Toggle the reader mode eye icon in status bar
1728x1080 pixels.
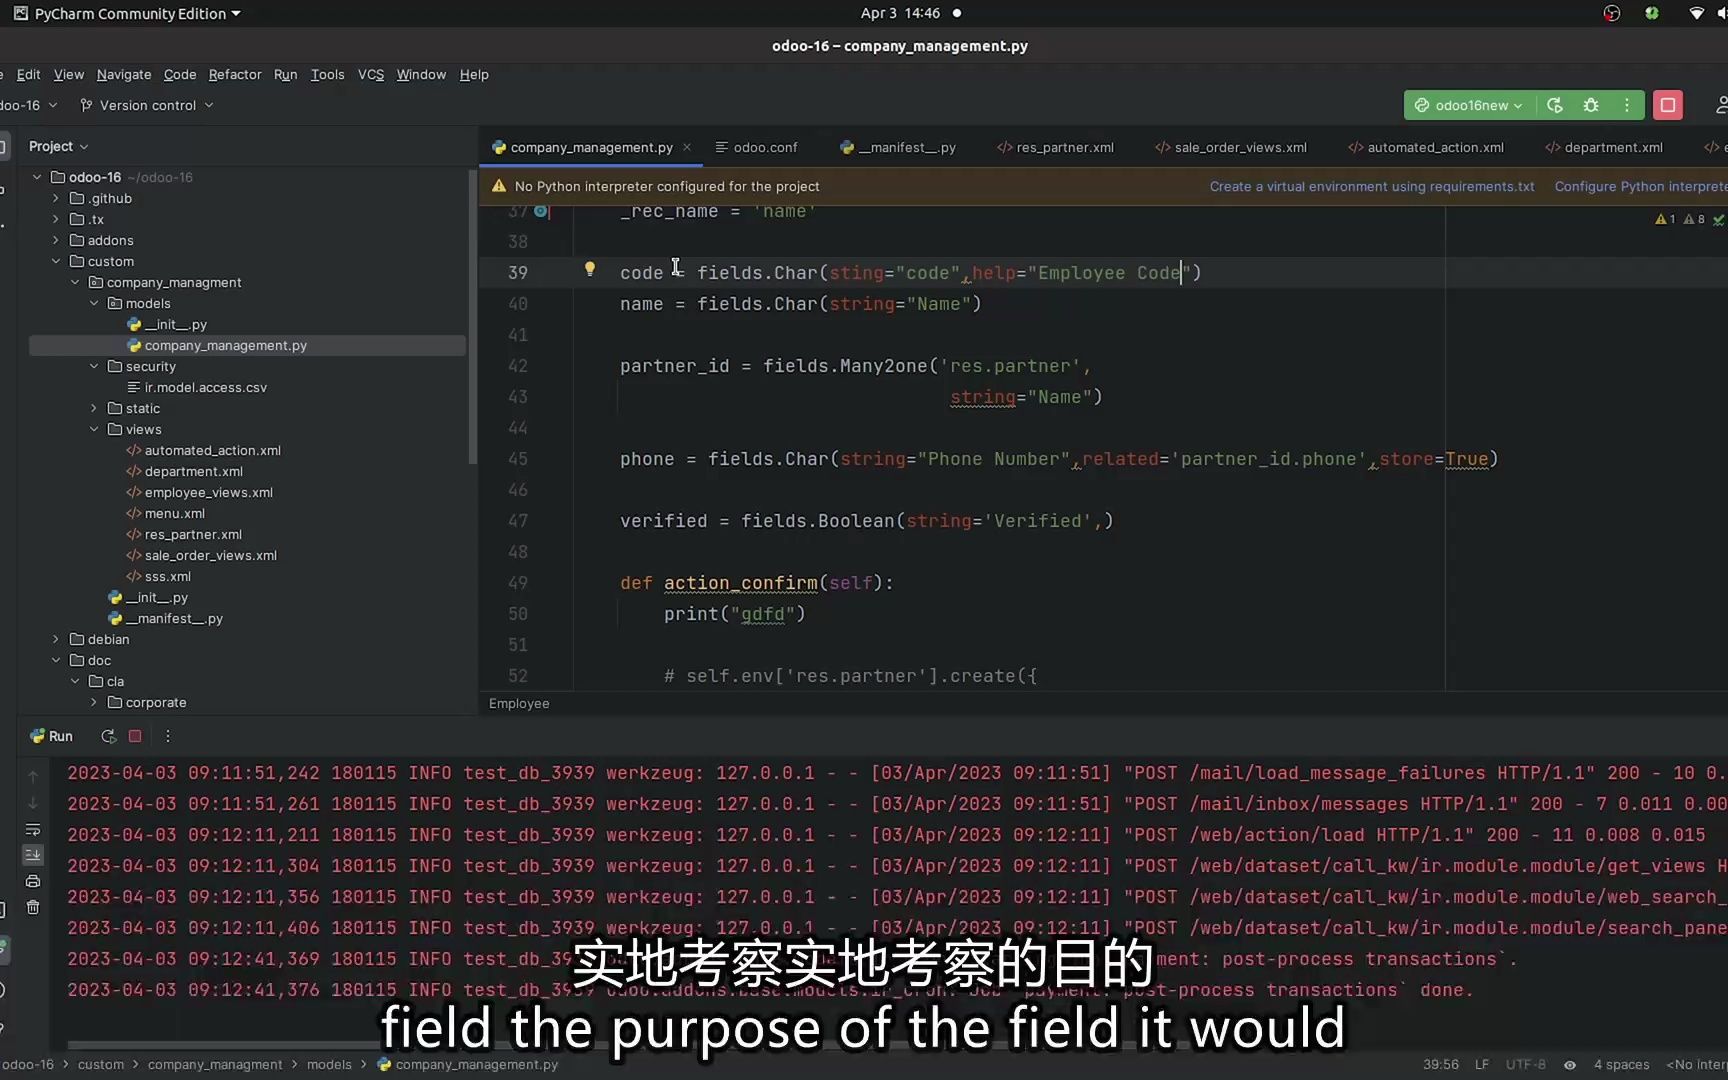click(x=1568, y=1065)
